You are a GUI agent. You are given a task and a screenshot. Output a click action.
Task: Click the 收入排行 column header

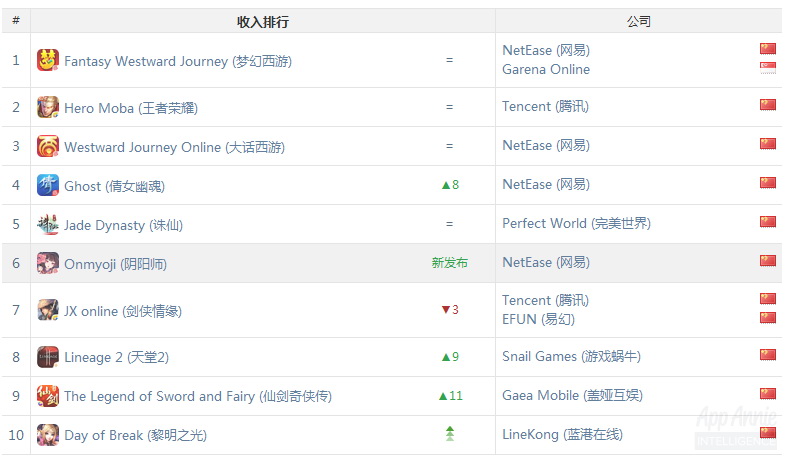263,22
